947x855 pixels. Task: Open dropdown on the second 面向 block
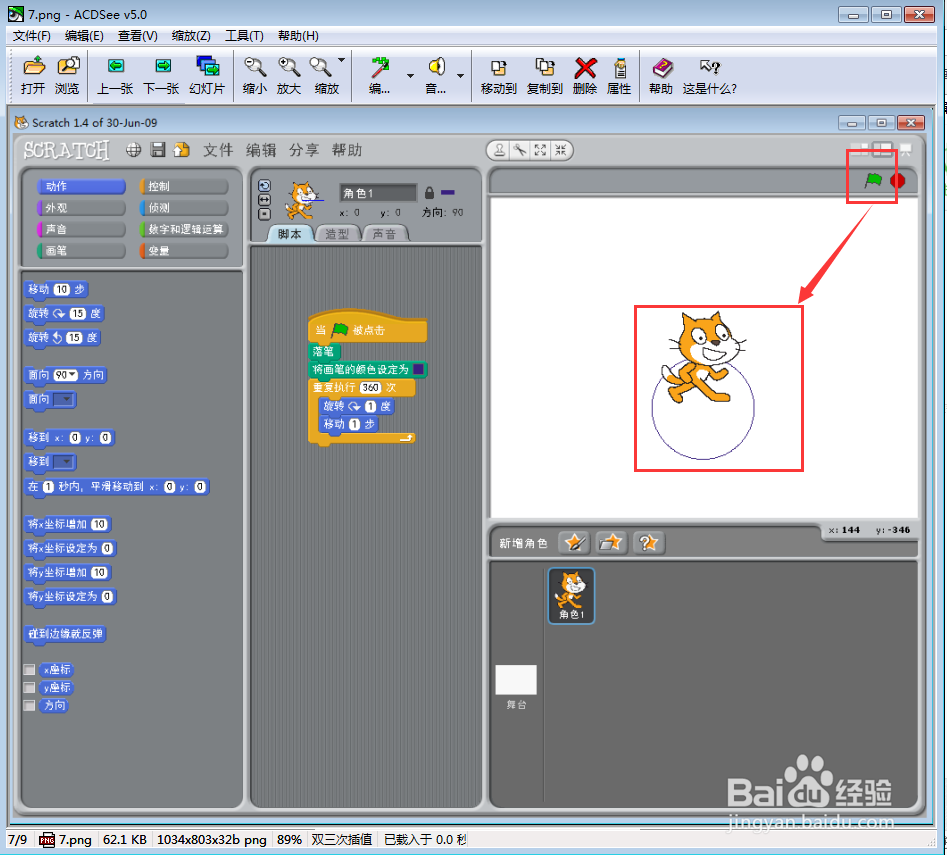(67, 399)
